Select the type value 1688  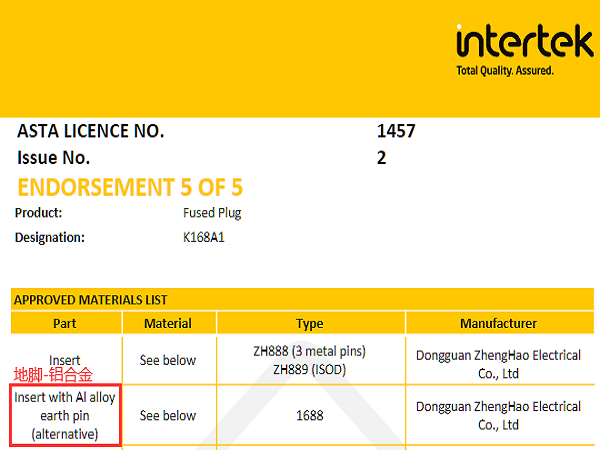tap(310, 416)
